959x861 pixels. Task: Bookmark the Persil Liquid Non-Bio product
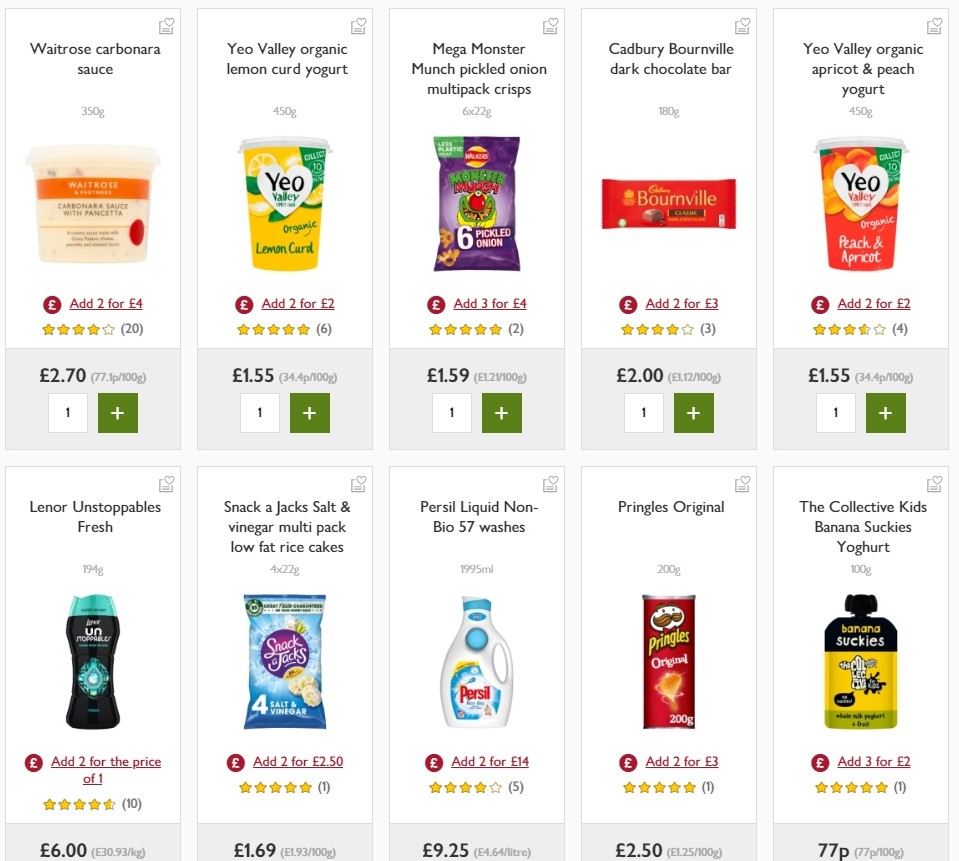tap(550, 483)
